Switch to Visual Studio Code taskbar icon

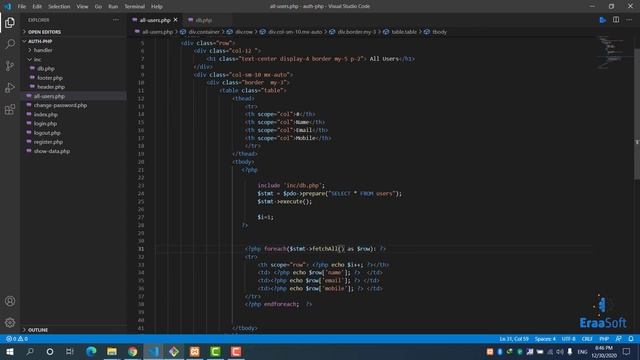(153, 351)
